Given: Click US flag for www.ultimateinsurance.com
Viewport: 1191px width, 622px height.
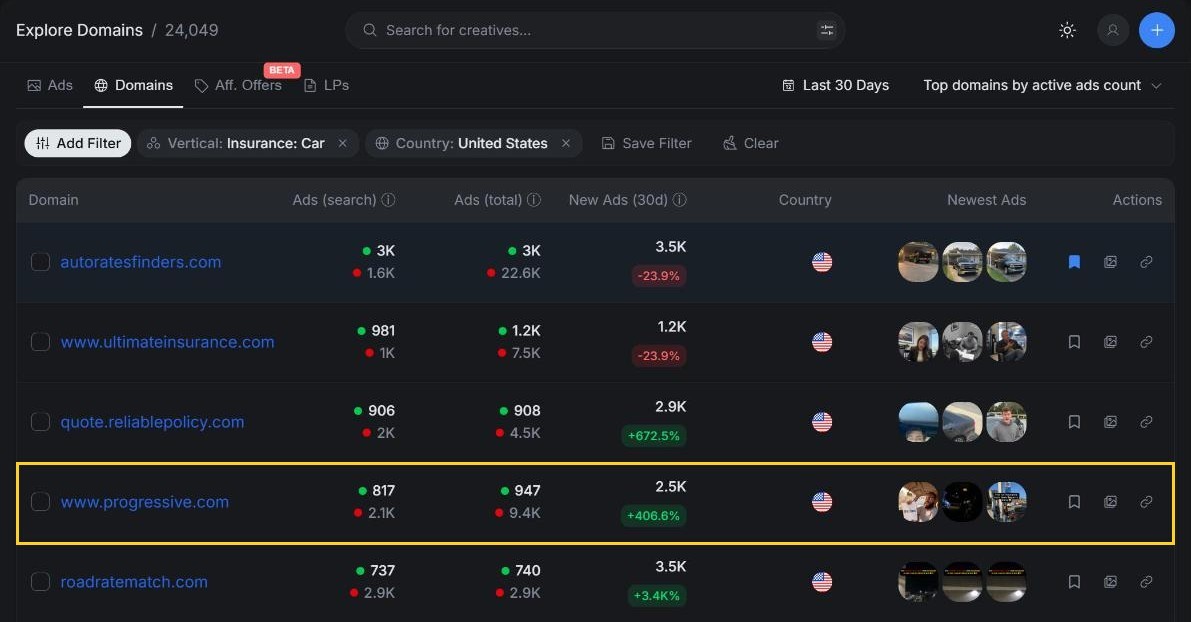Looking at the screenshot, I should pyautogui.click(x=822, y=342).
